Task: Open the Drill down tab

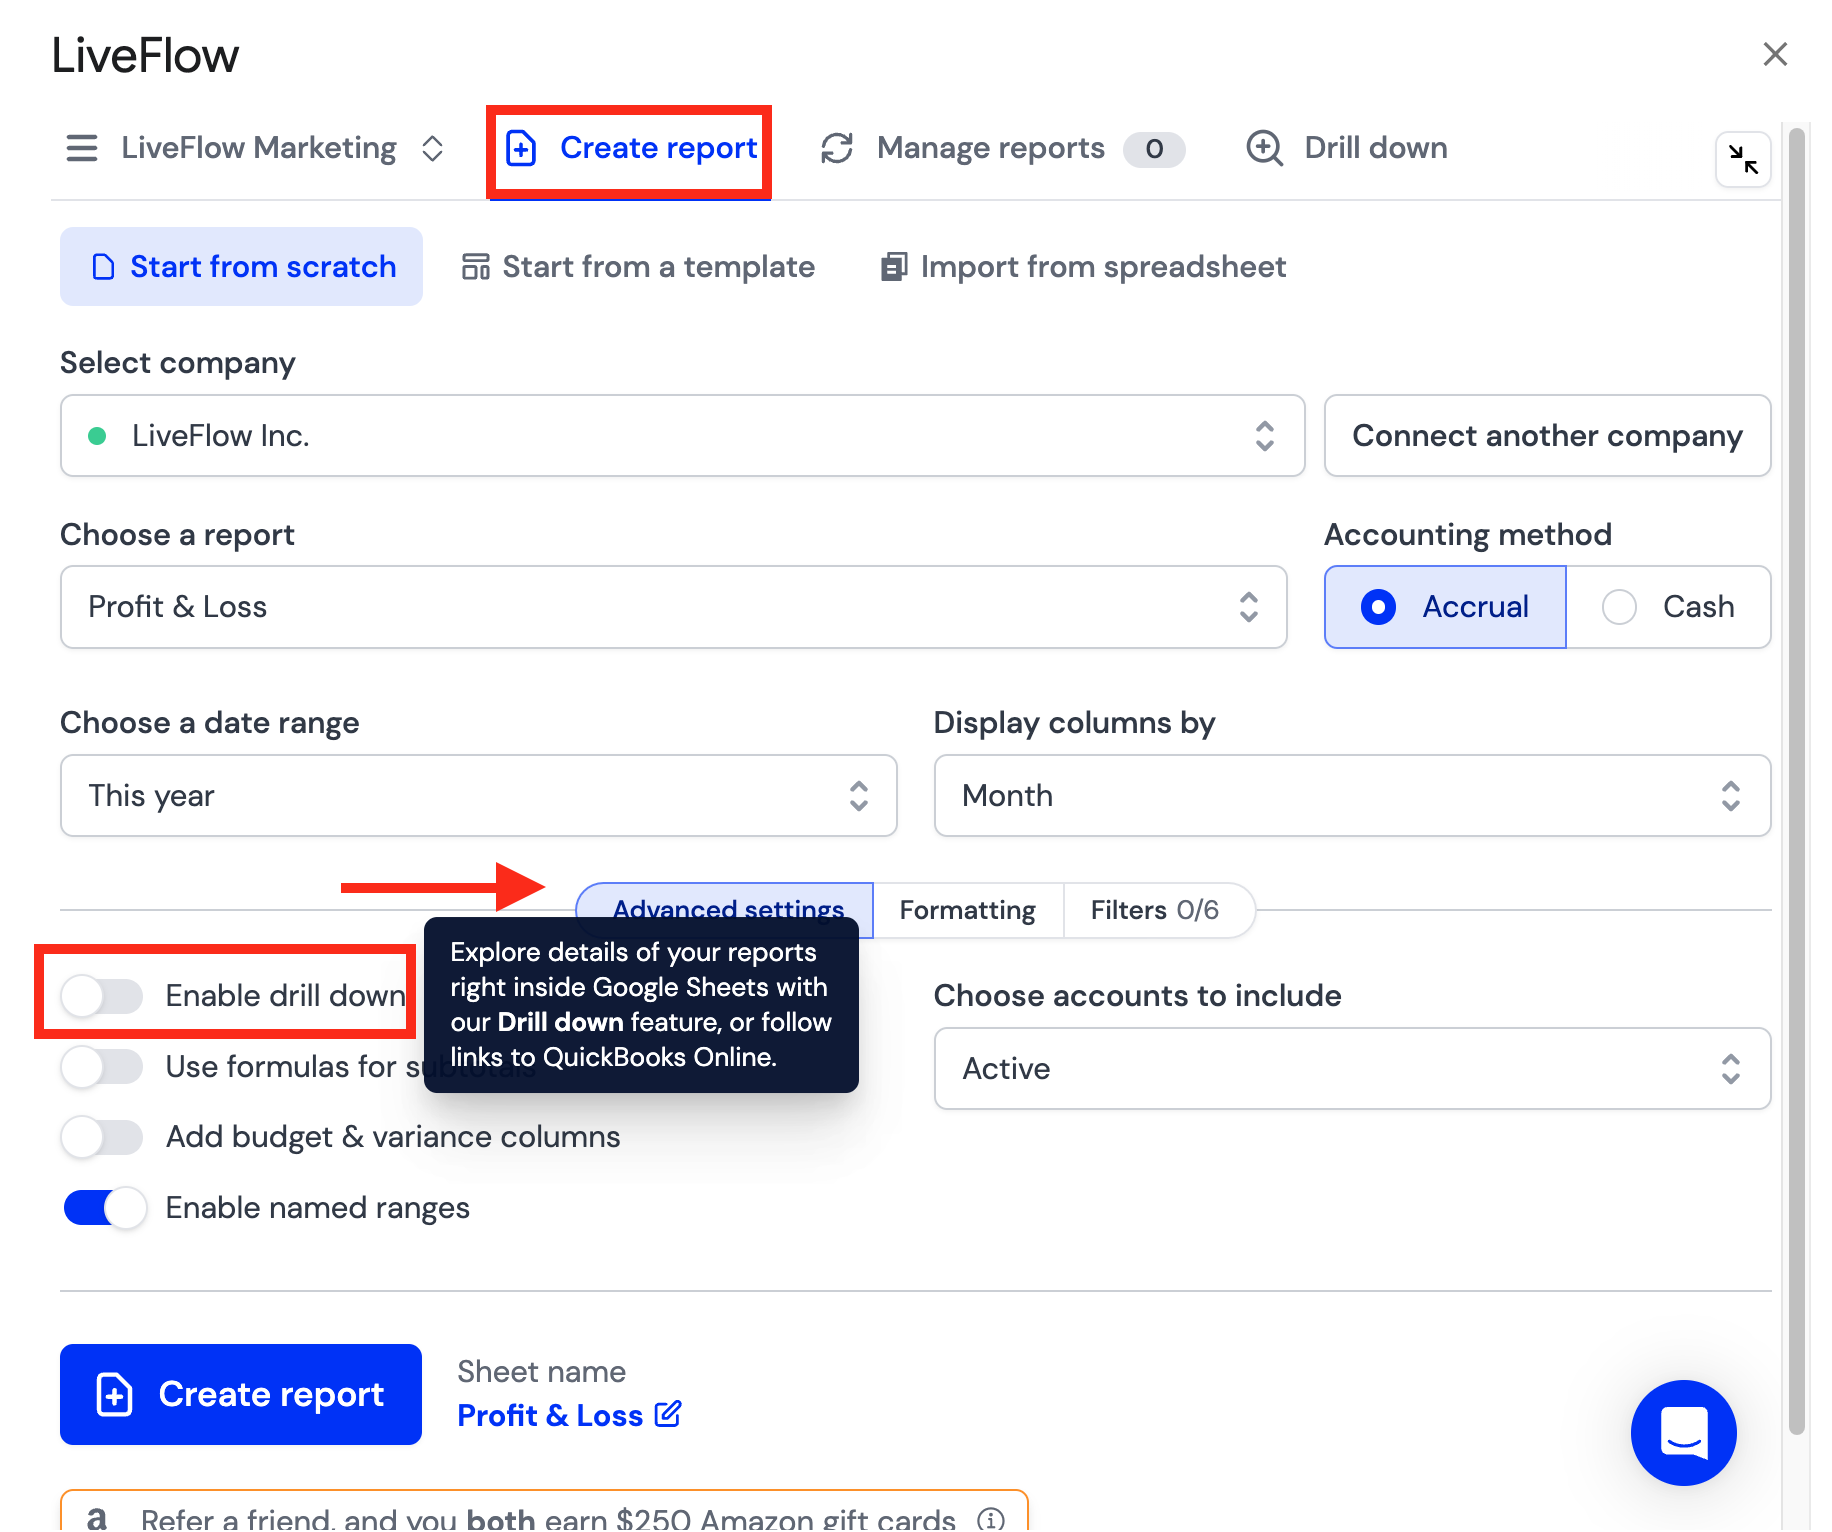Action: point(1346,148)
